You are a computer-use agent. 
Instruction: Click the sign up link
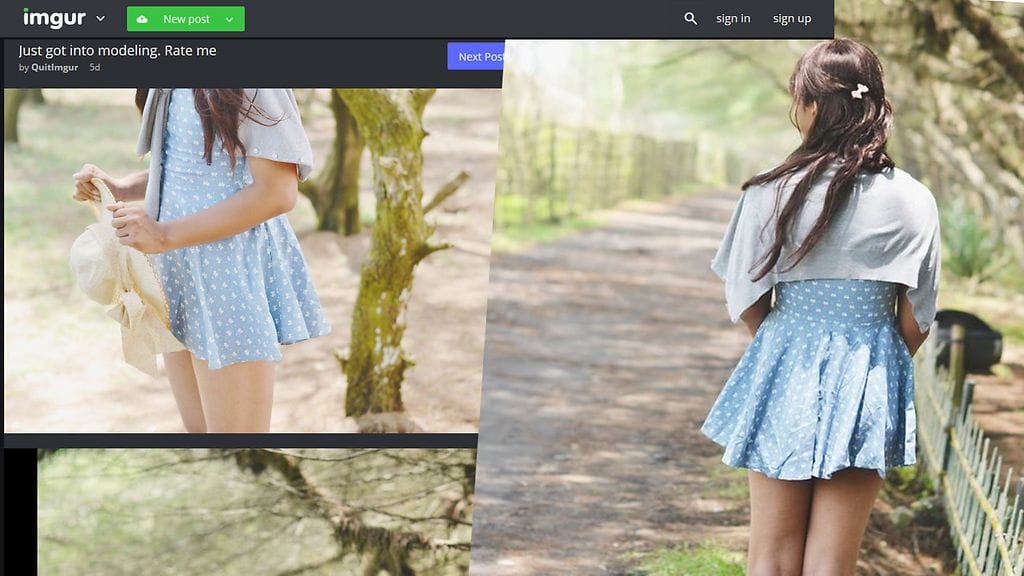[792, 19]
